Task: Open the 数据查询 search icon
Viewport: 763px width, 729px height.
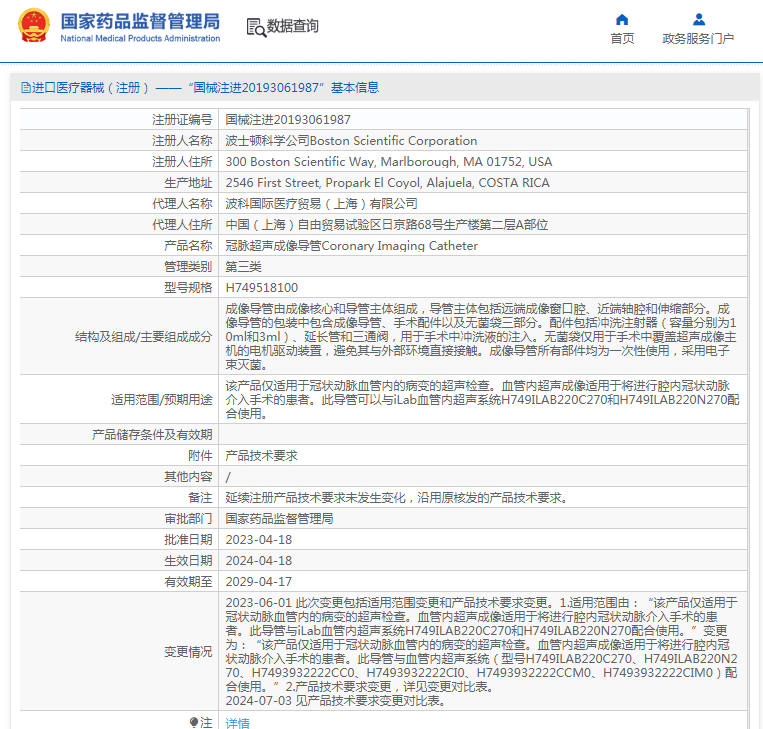Action: (x=256, y=27)
